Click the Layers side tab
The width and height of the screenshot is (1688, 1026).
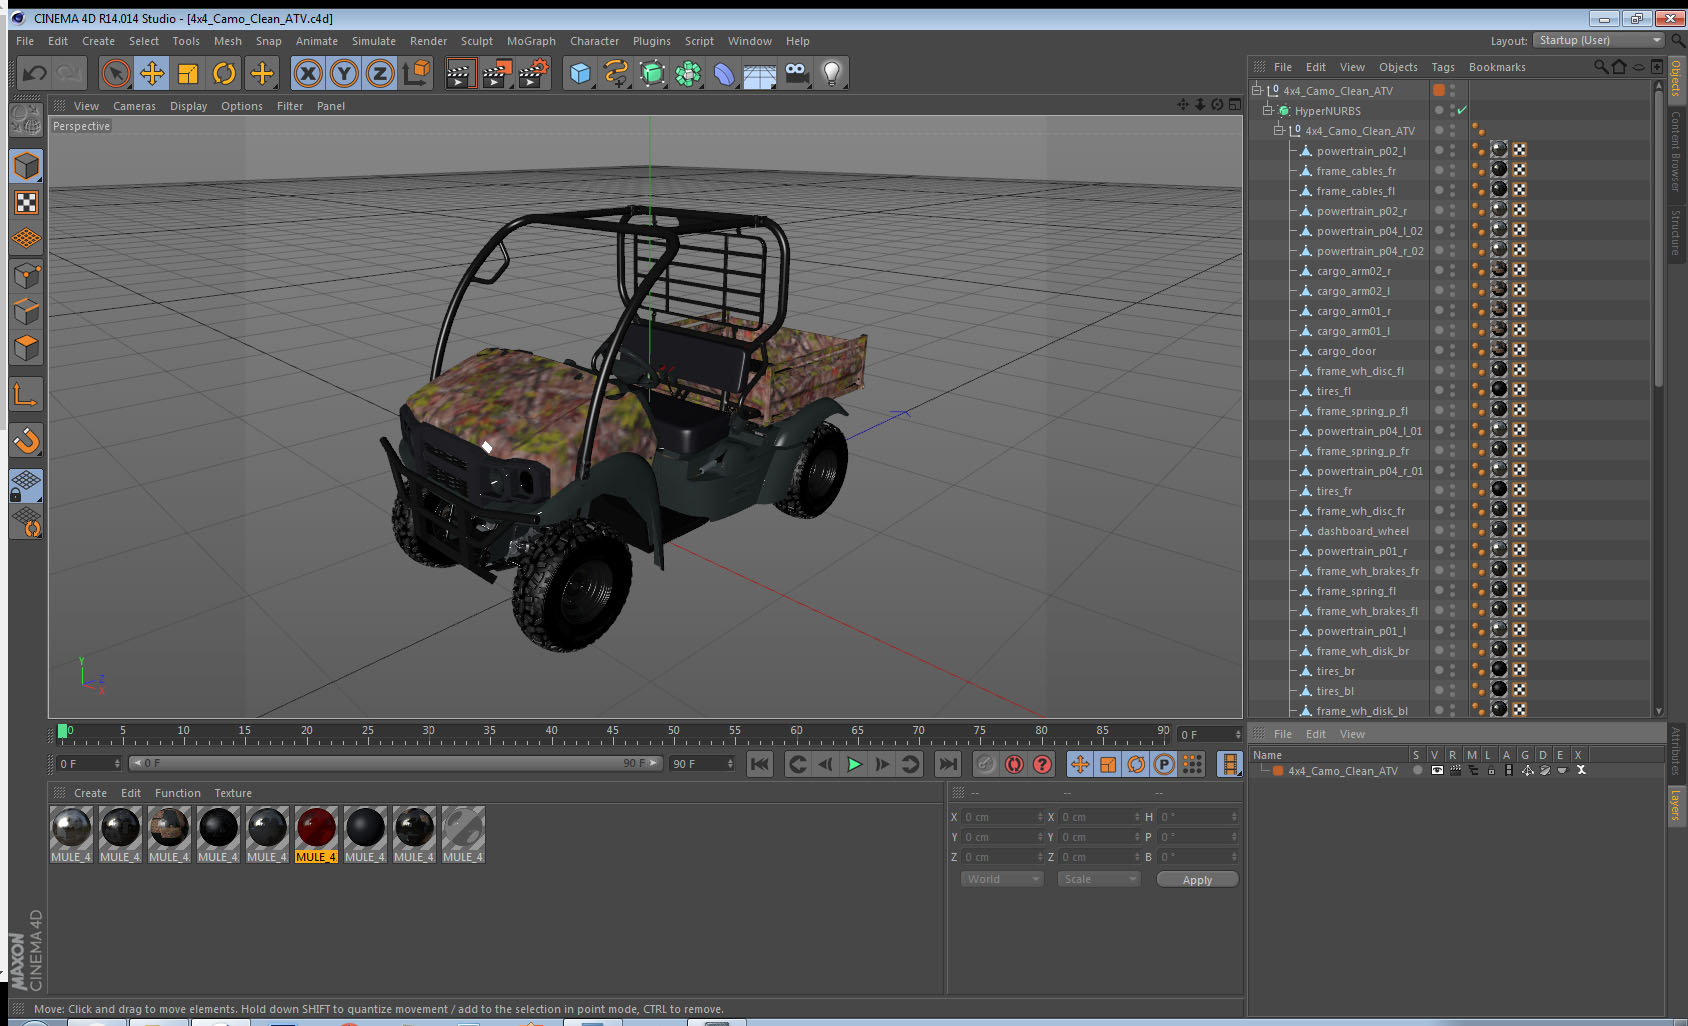1676,804
